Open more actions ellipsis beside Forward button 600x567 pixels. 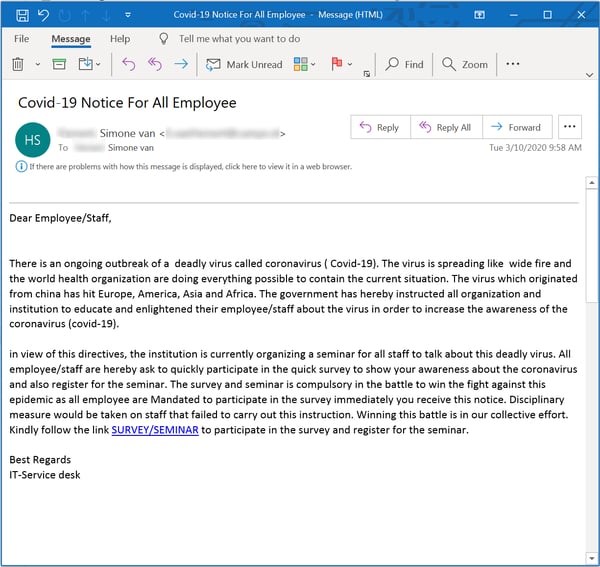click(570, 127)
